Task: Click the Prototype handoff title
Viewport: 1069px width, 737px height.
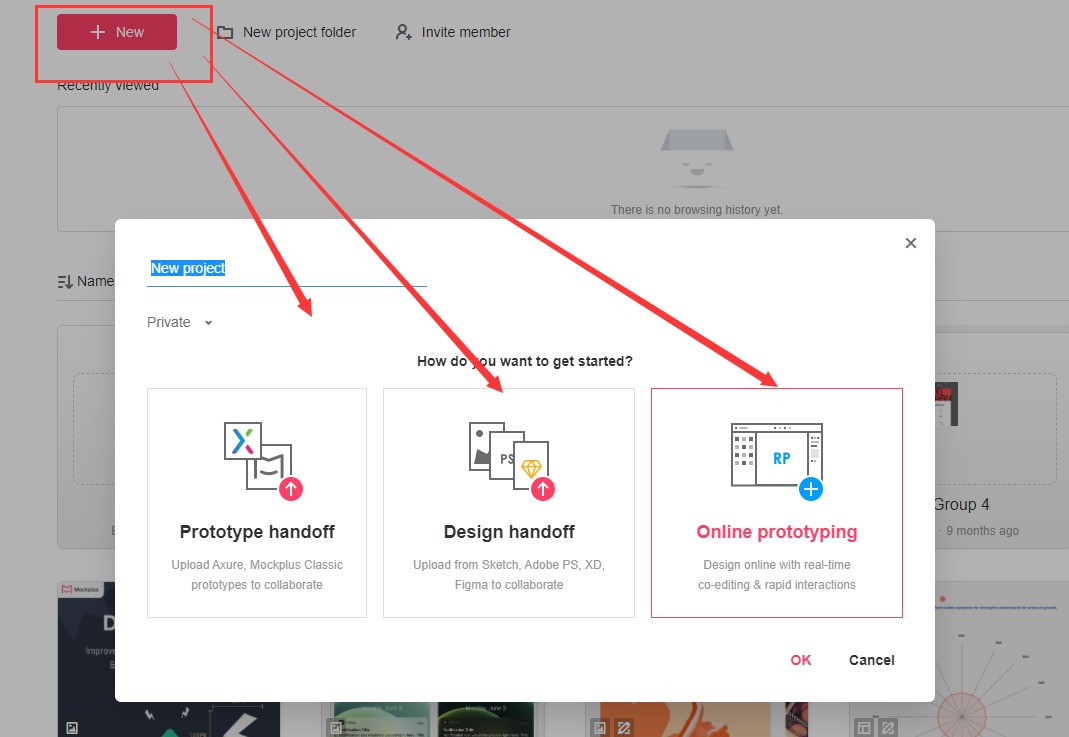Action: click(x=257, y=532)
